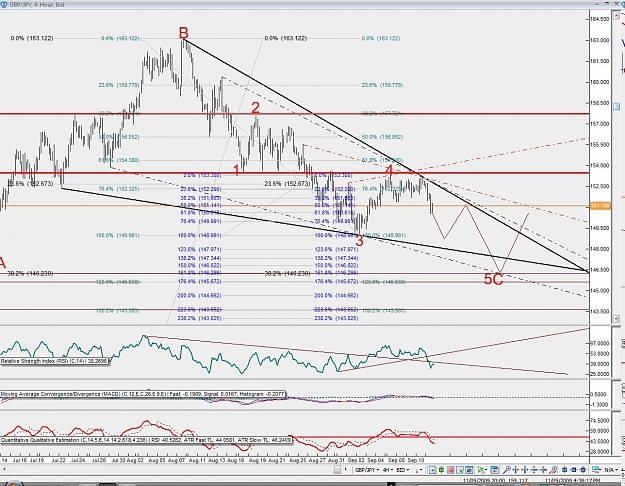Viewport: 625px width, 486px height.
Task: Click the chart-with-pointer toolbar icon
Action: click(460, 470)
